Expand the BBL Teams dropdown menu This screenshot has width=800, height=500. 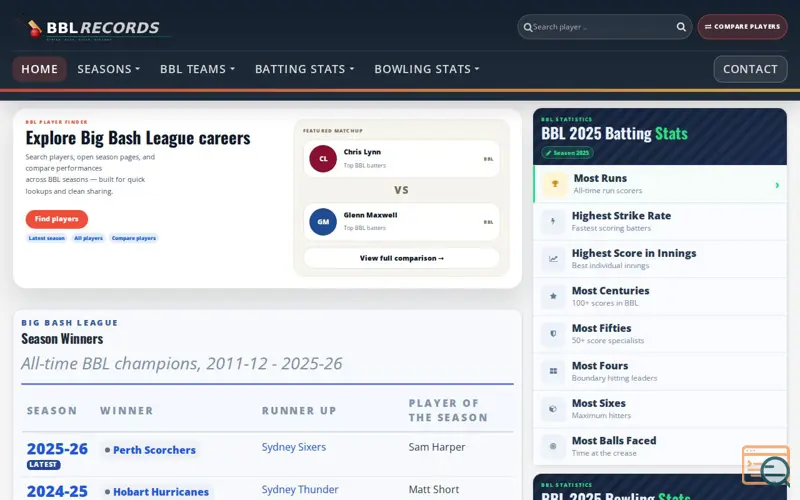click(x=197, y=69)
